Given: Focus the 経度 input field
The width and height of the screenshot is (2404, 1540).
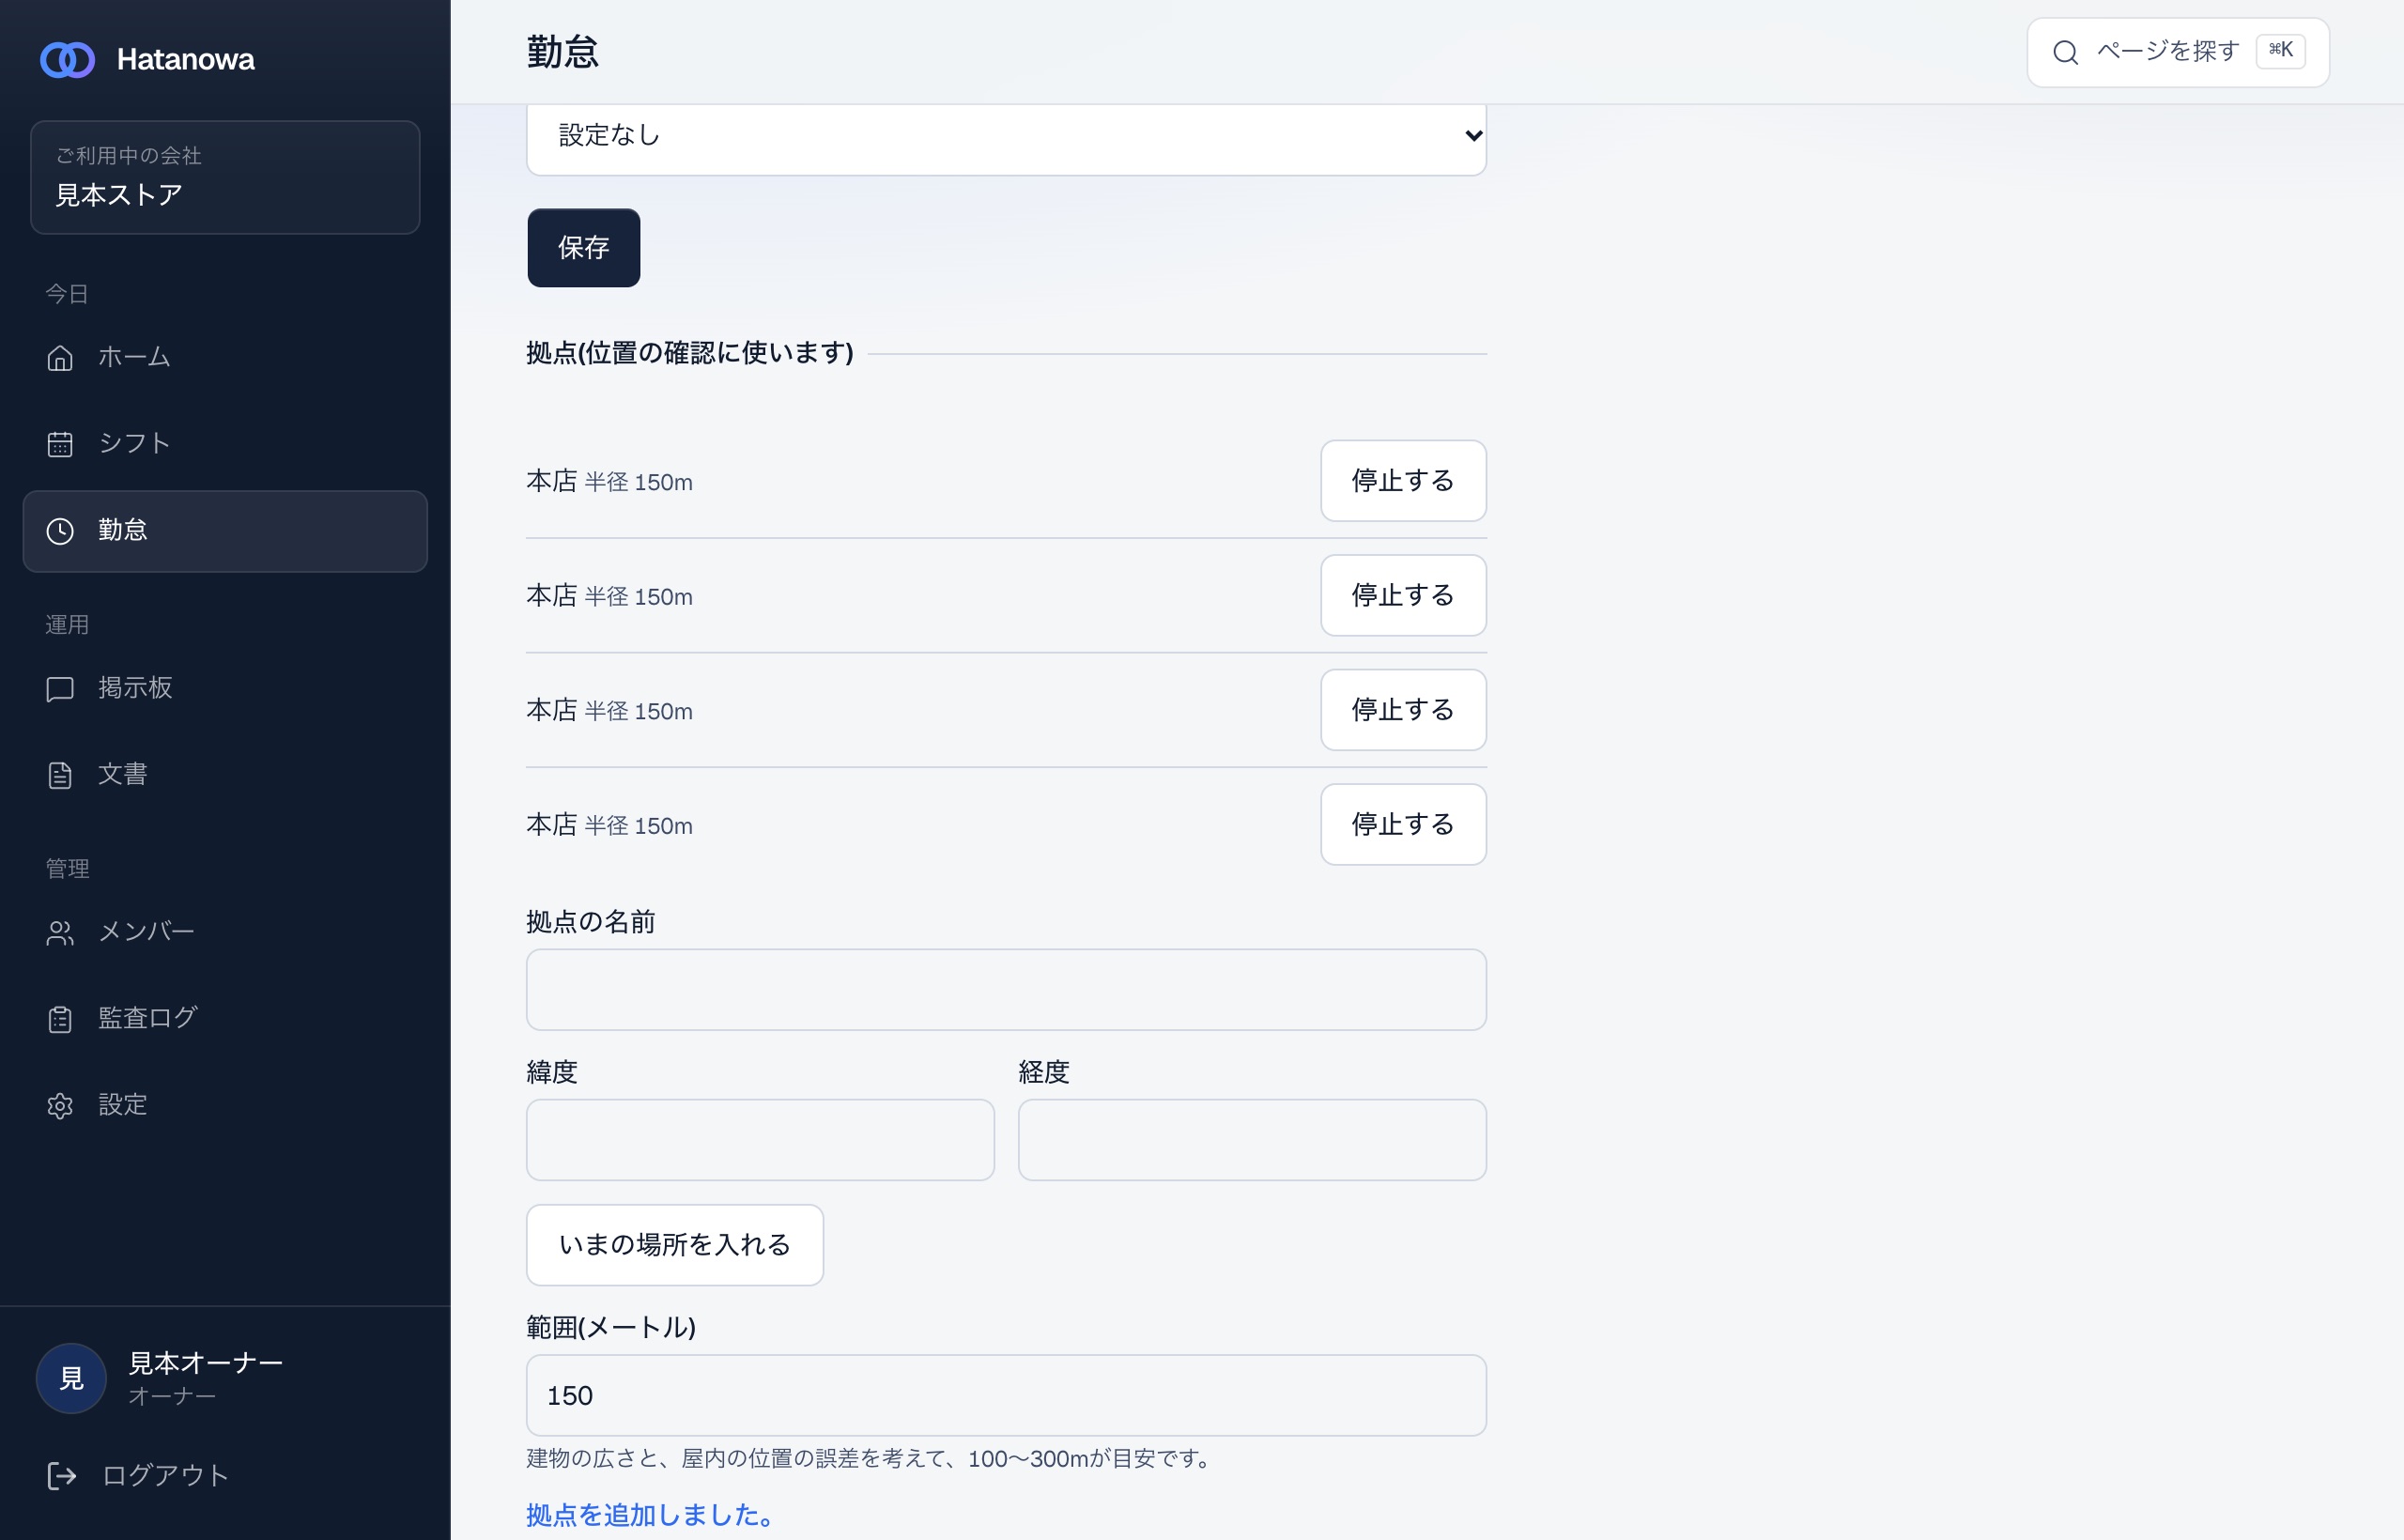Looking at the screenshot, I should click(x=1252, y=1140).
